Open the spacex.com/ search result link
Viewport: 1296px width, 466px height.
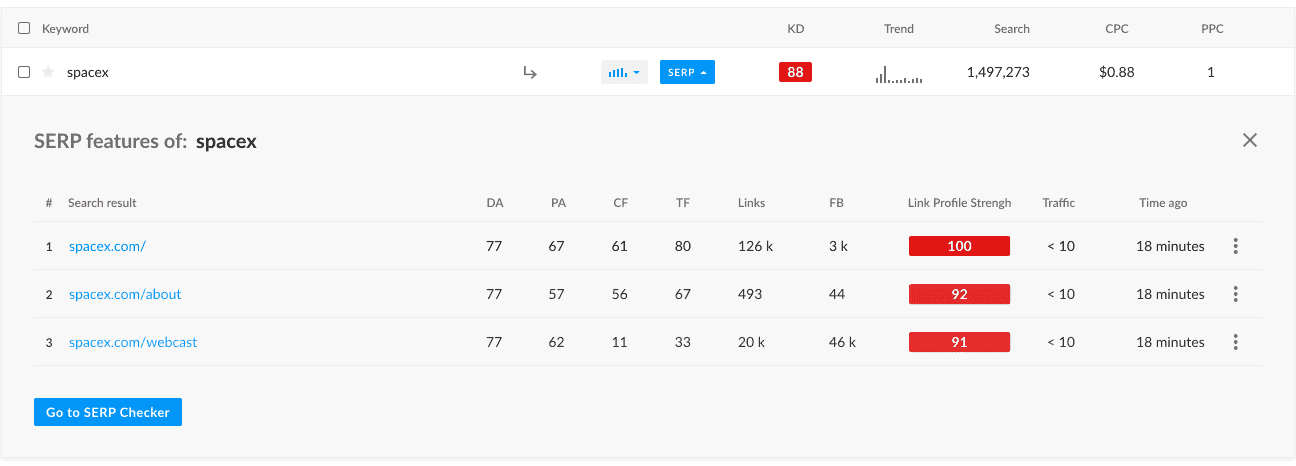107,246
